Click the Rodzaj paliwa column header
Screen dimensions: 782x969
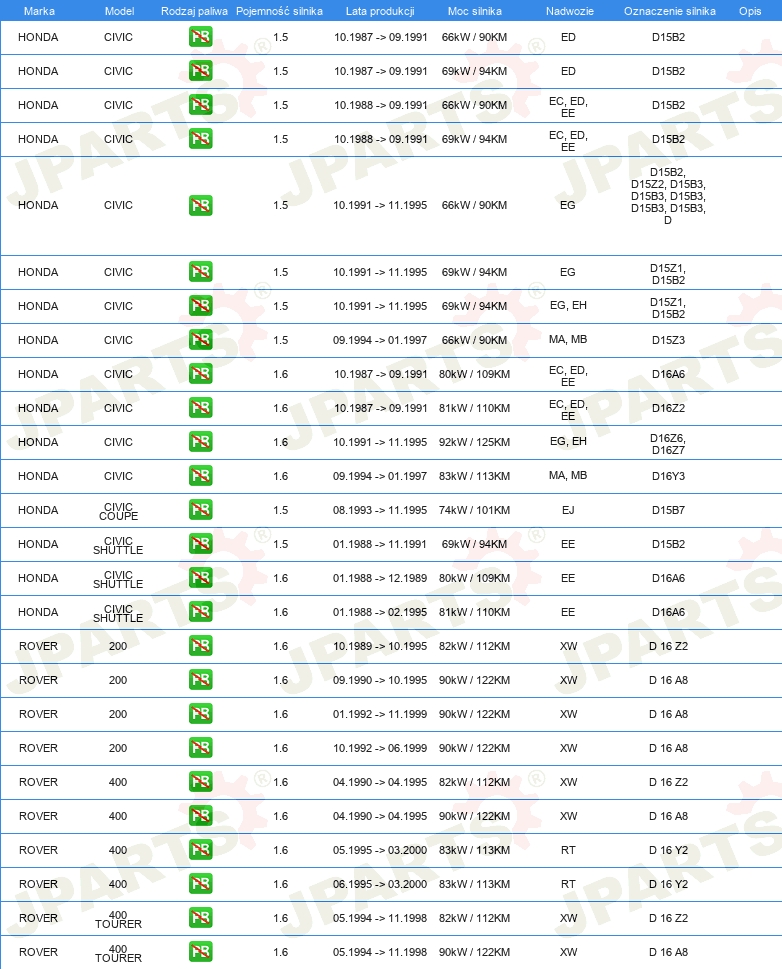click(194, 11)
